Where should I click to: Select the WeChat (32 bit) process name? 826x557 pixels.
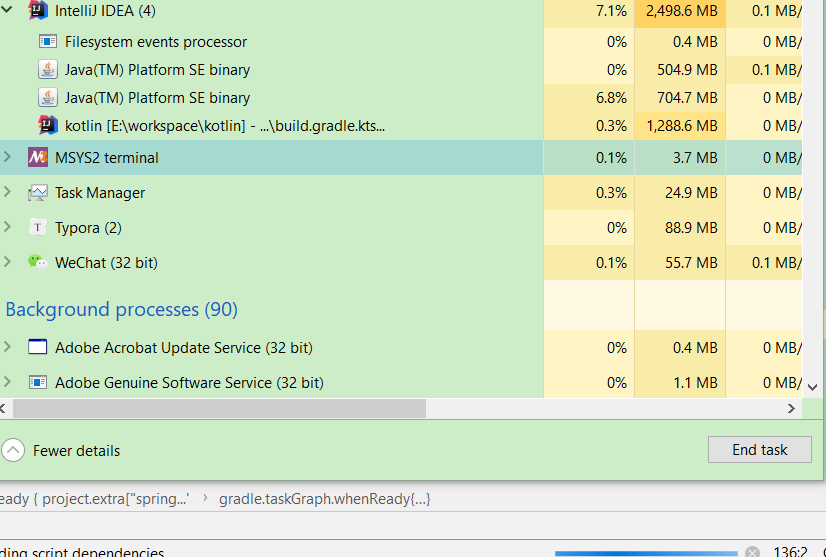106,262
